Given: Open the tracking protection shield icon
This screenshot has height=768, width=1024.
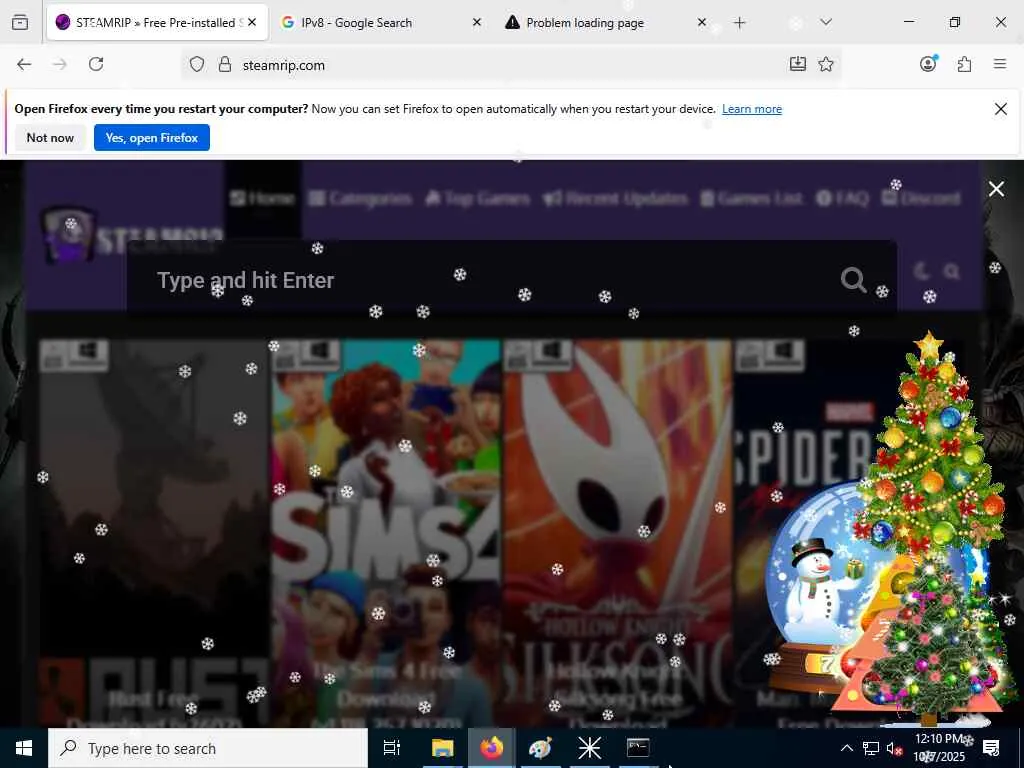Looking at the screenshot, I should (x=197, y=64).
